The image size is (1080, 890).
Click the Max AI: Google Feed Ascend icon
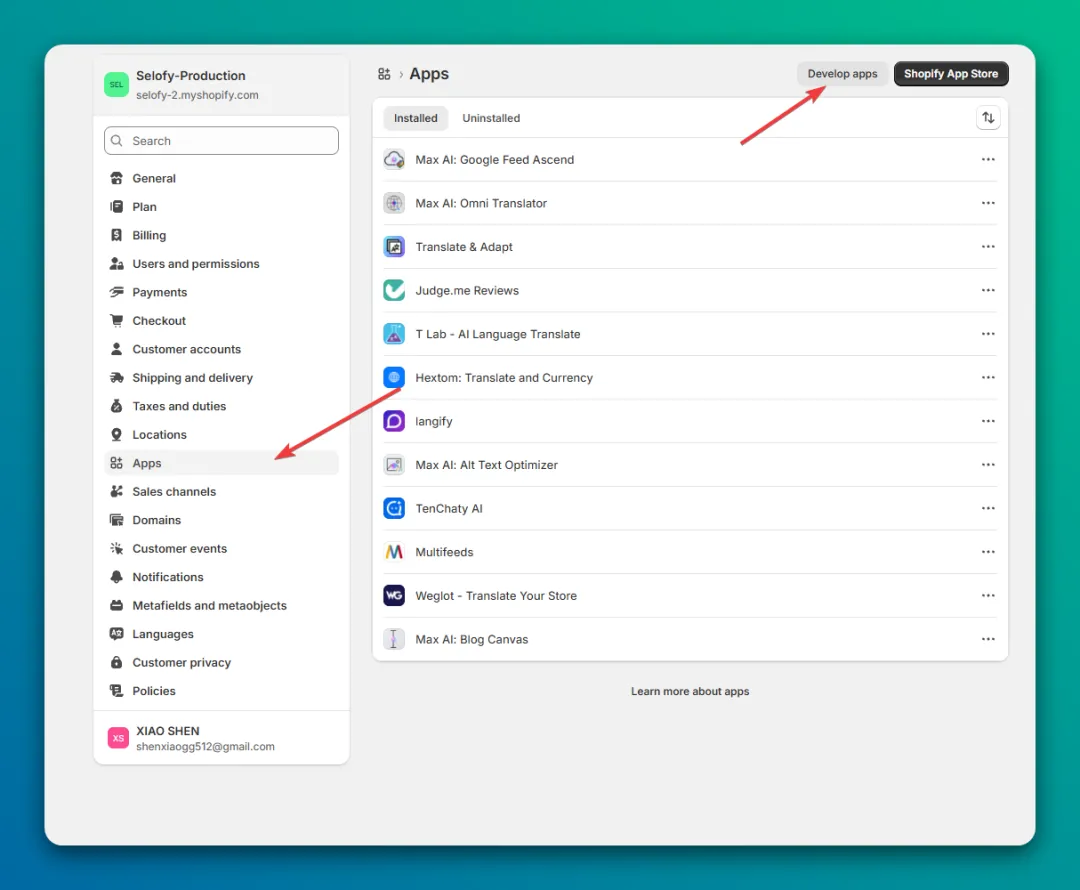pos(394,159)
